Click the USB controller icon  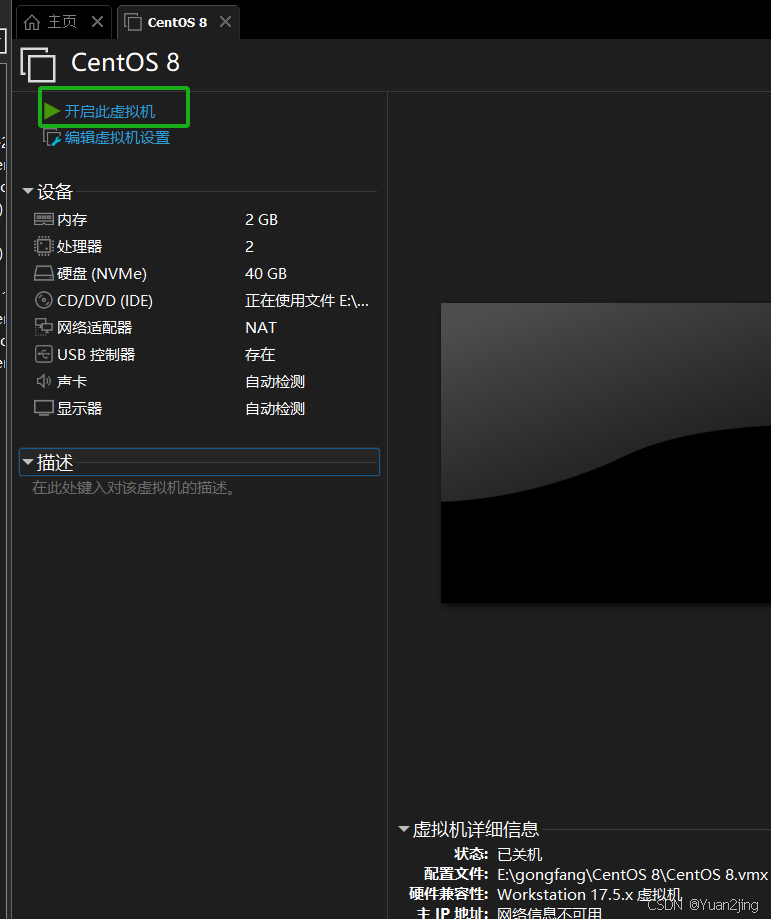44,355
